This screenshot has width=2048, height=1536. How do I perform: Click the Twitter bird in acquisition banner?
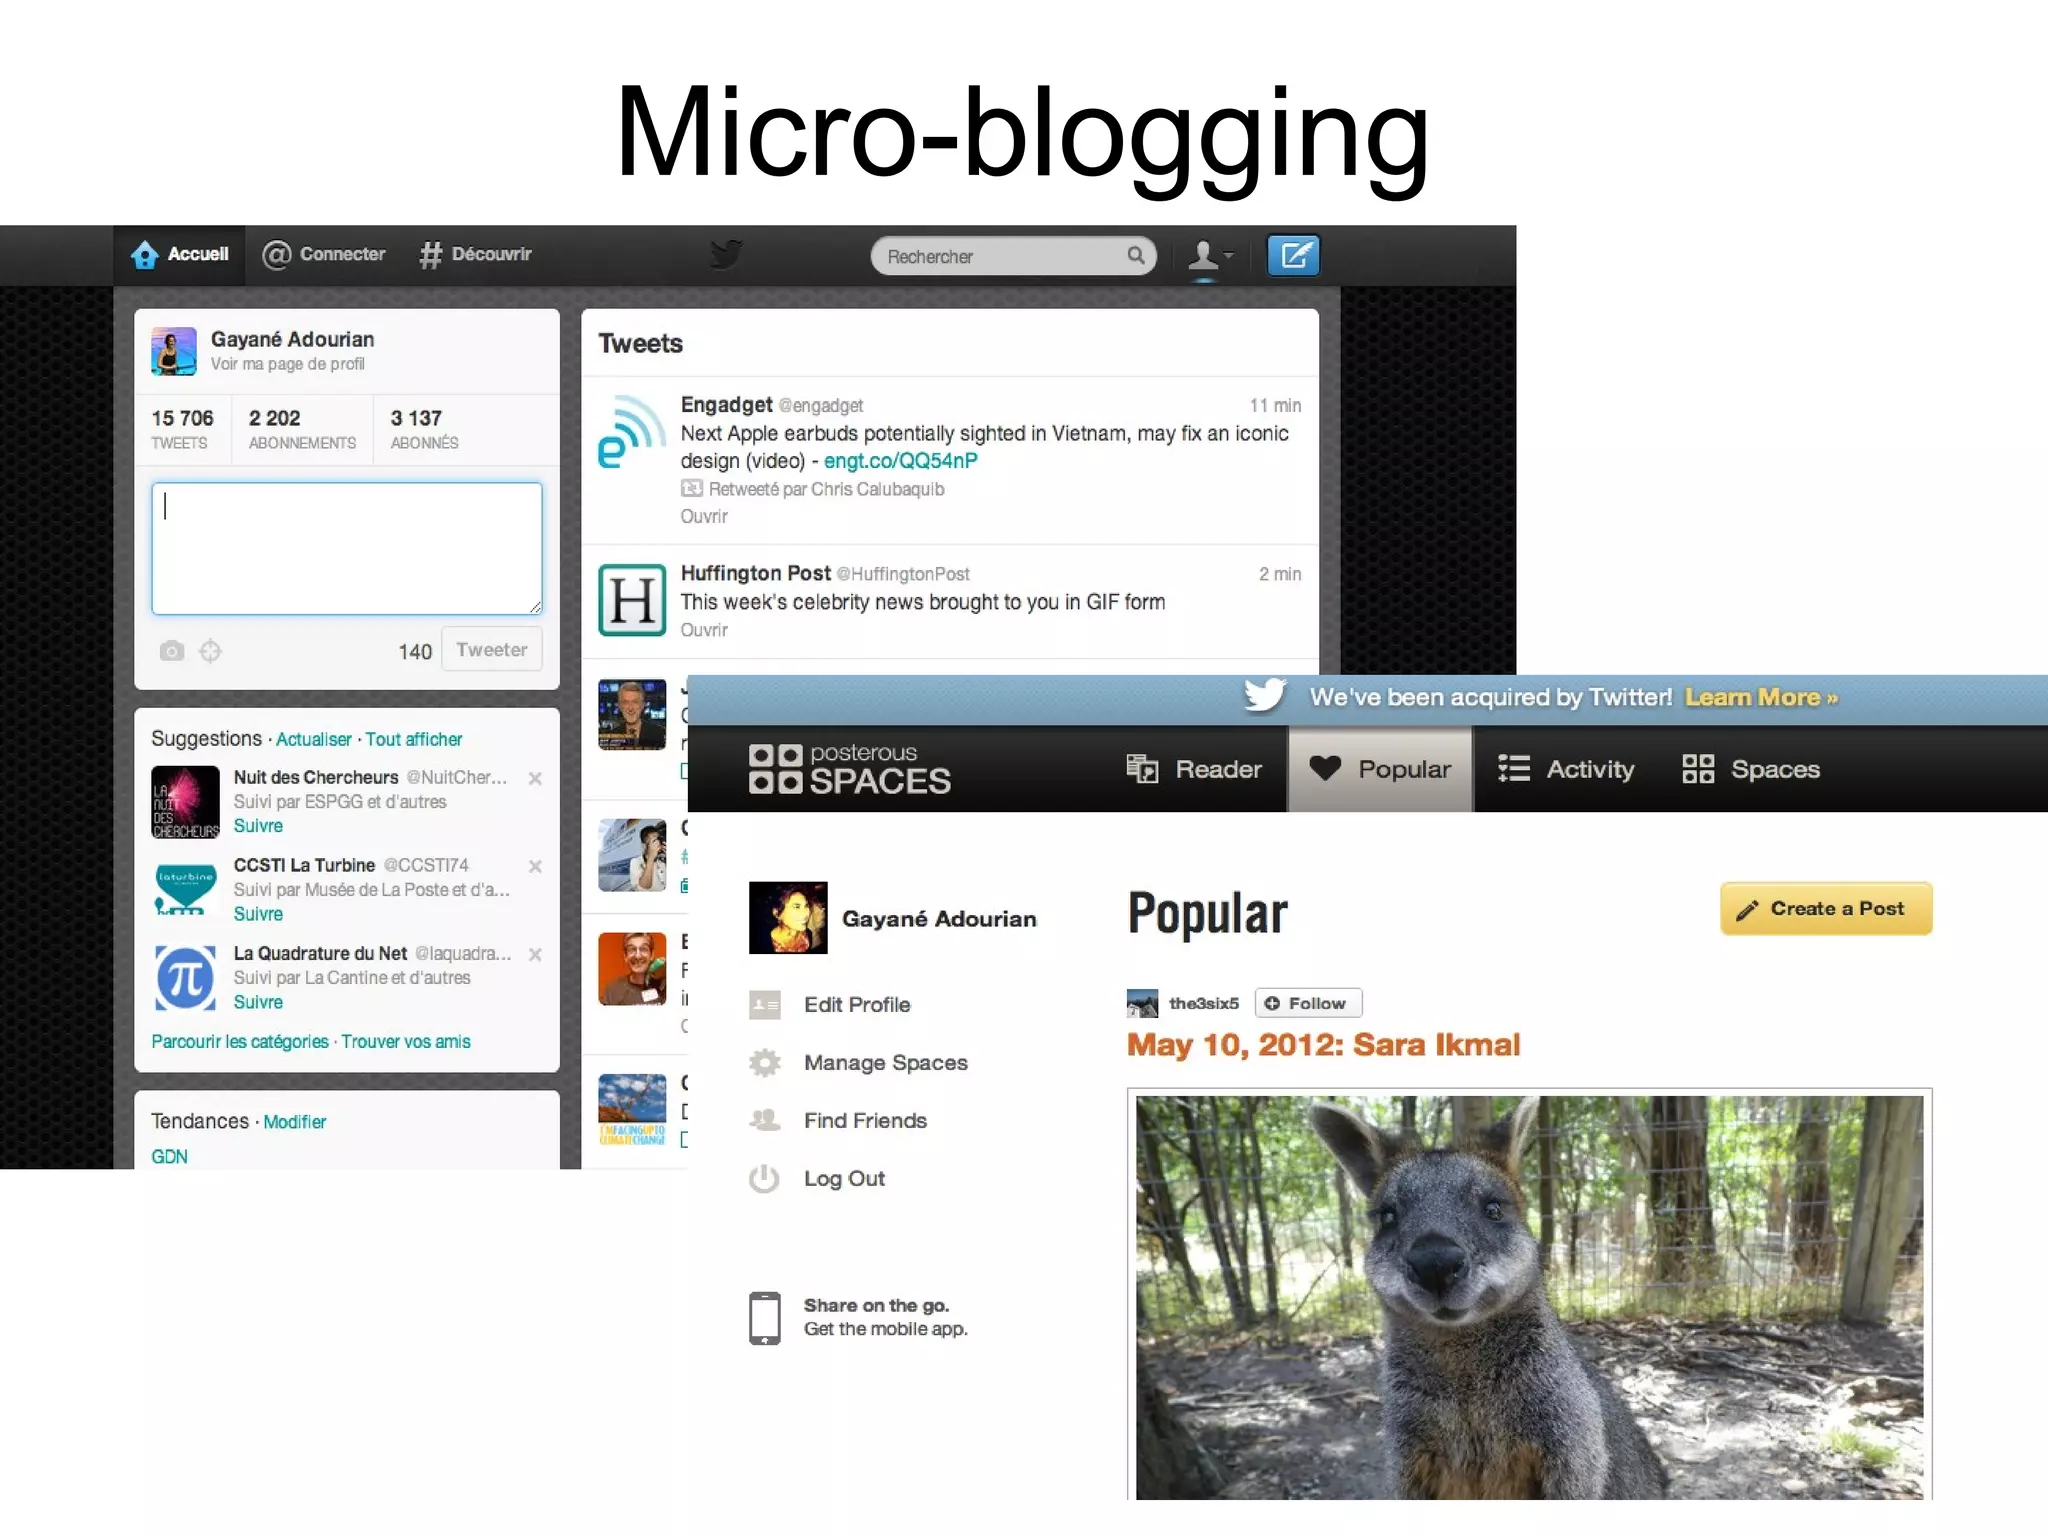click(1265, 695)
